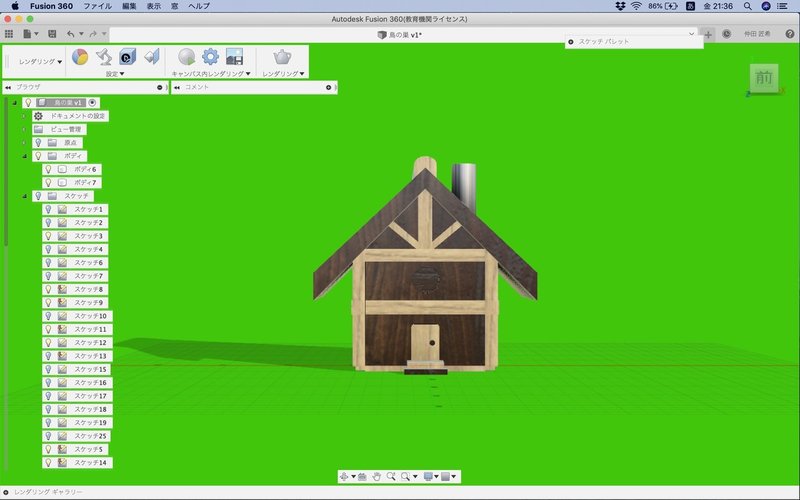Expand the スケッチ パレット panel

(x=570, y=42)
